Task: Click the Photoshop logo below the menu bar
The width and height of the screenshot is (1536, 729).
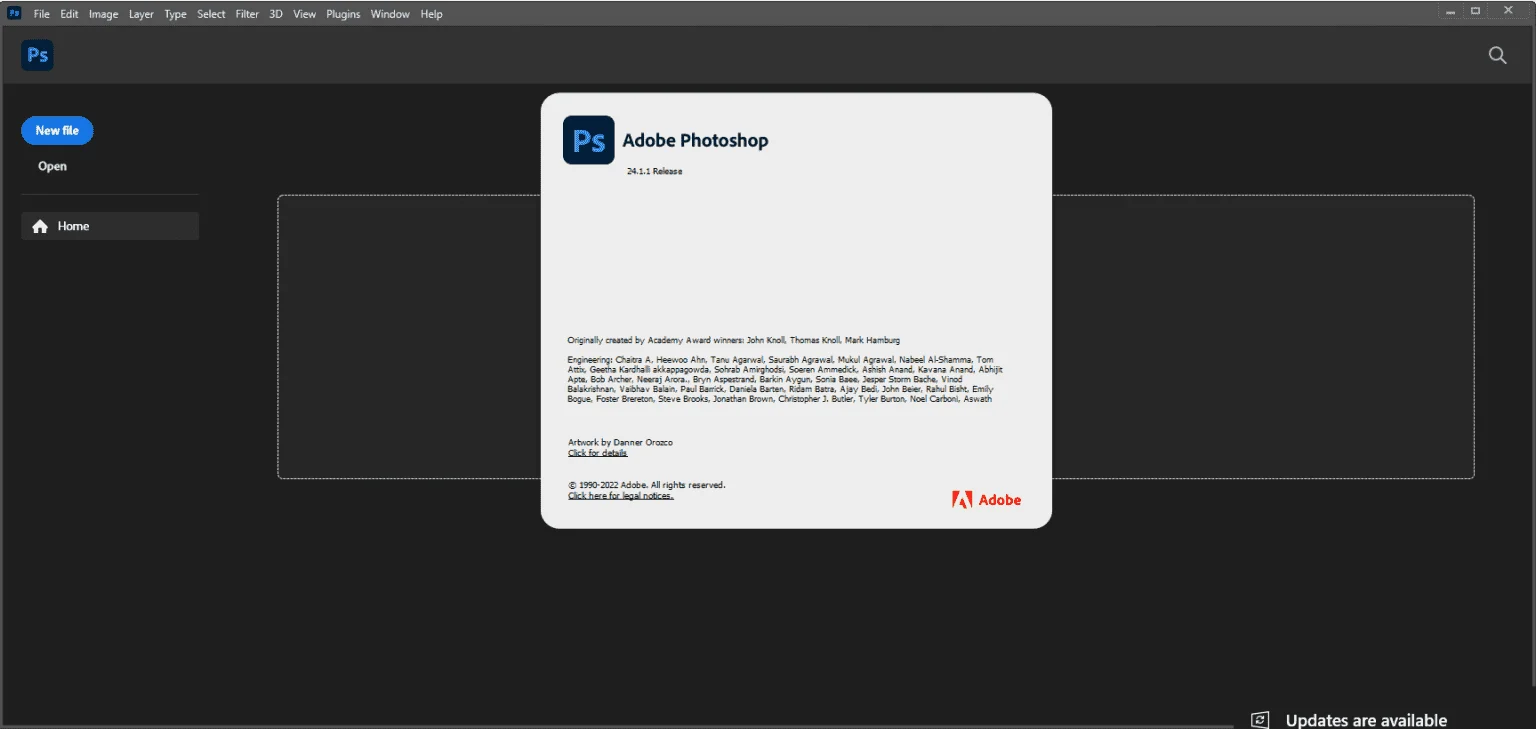Action: (37, 55)
